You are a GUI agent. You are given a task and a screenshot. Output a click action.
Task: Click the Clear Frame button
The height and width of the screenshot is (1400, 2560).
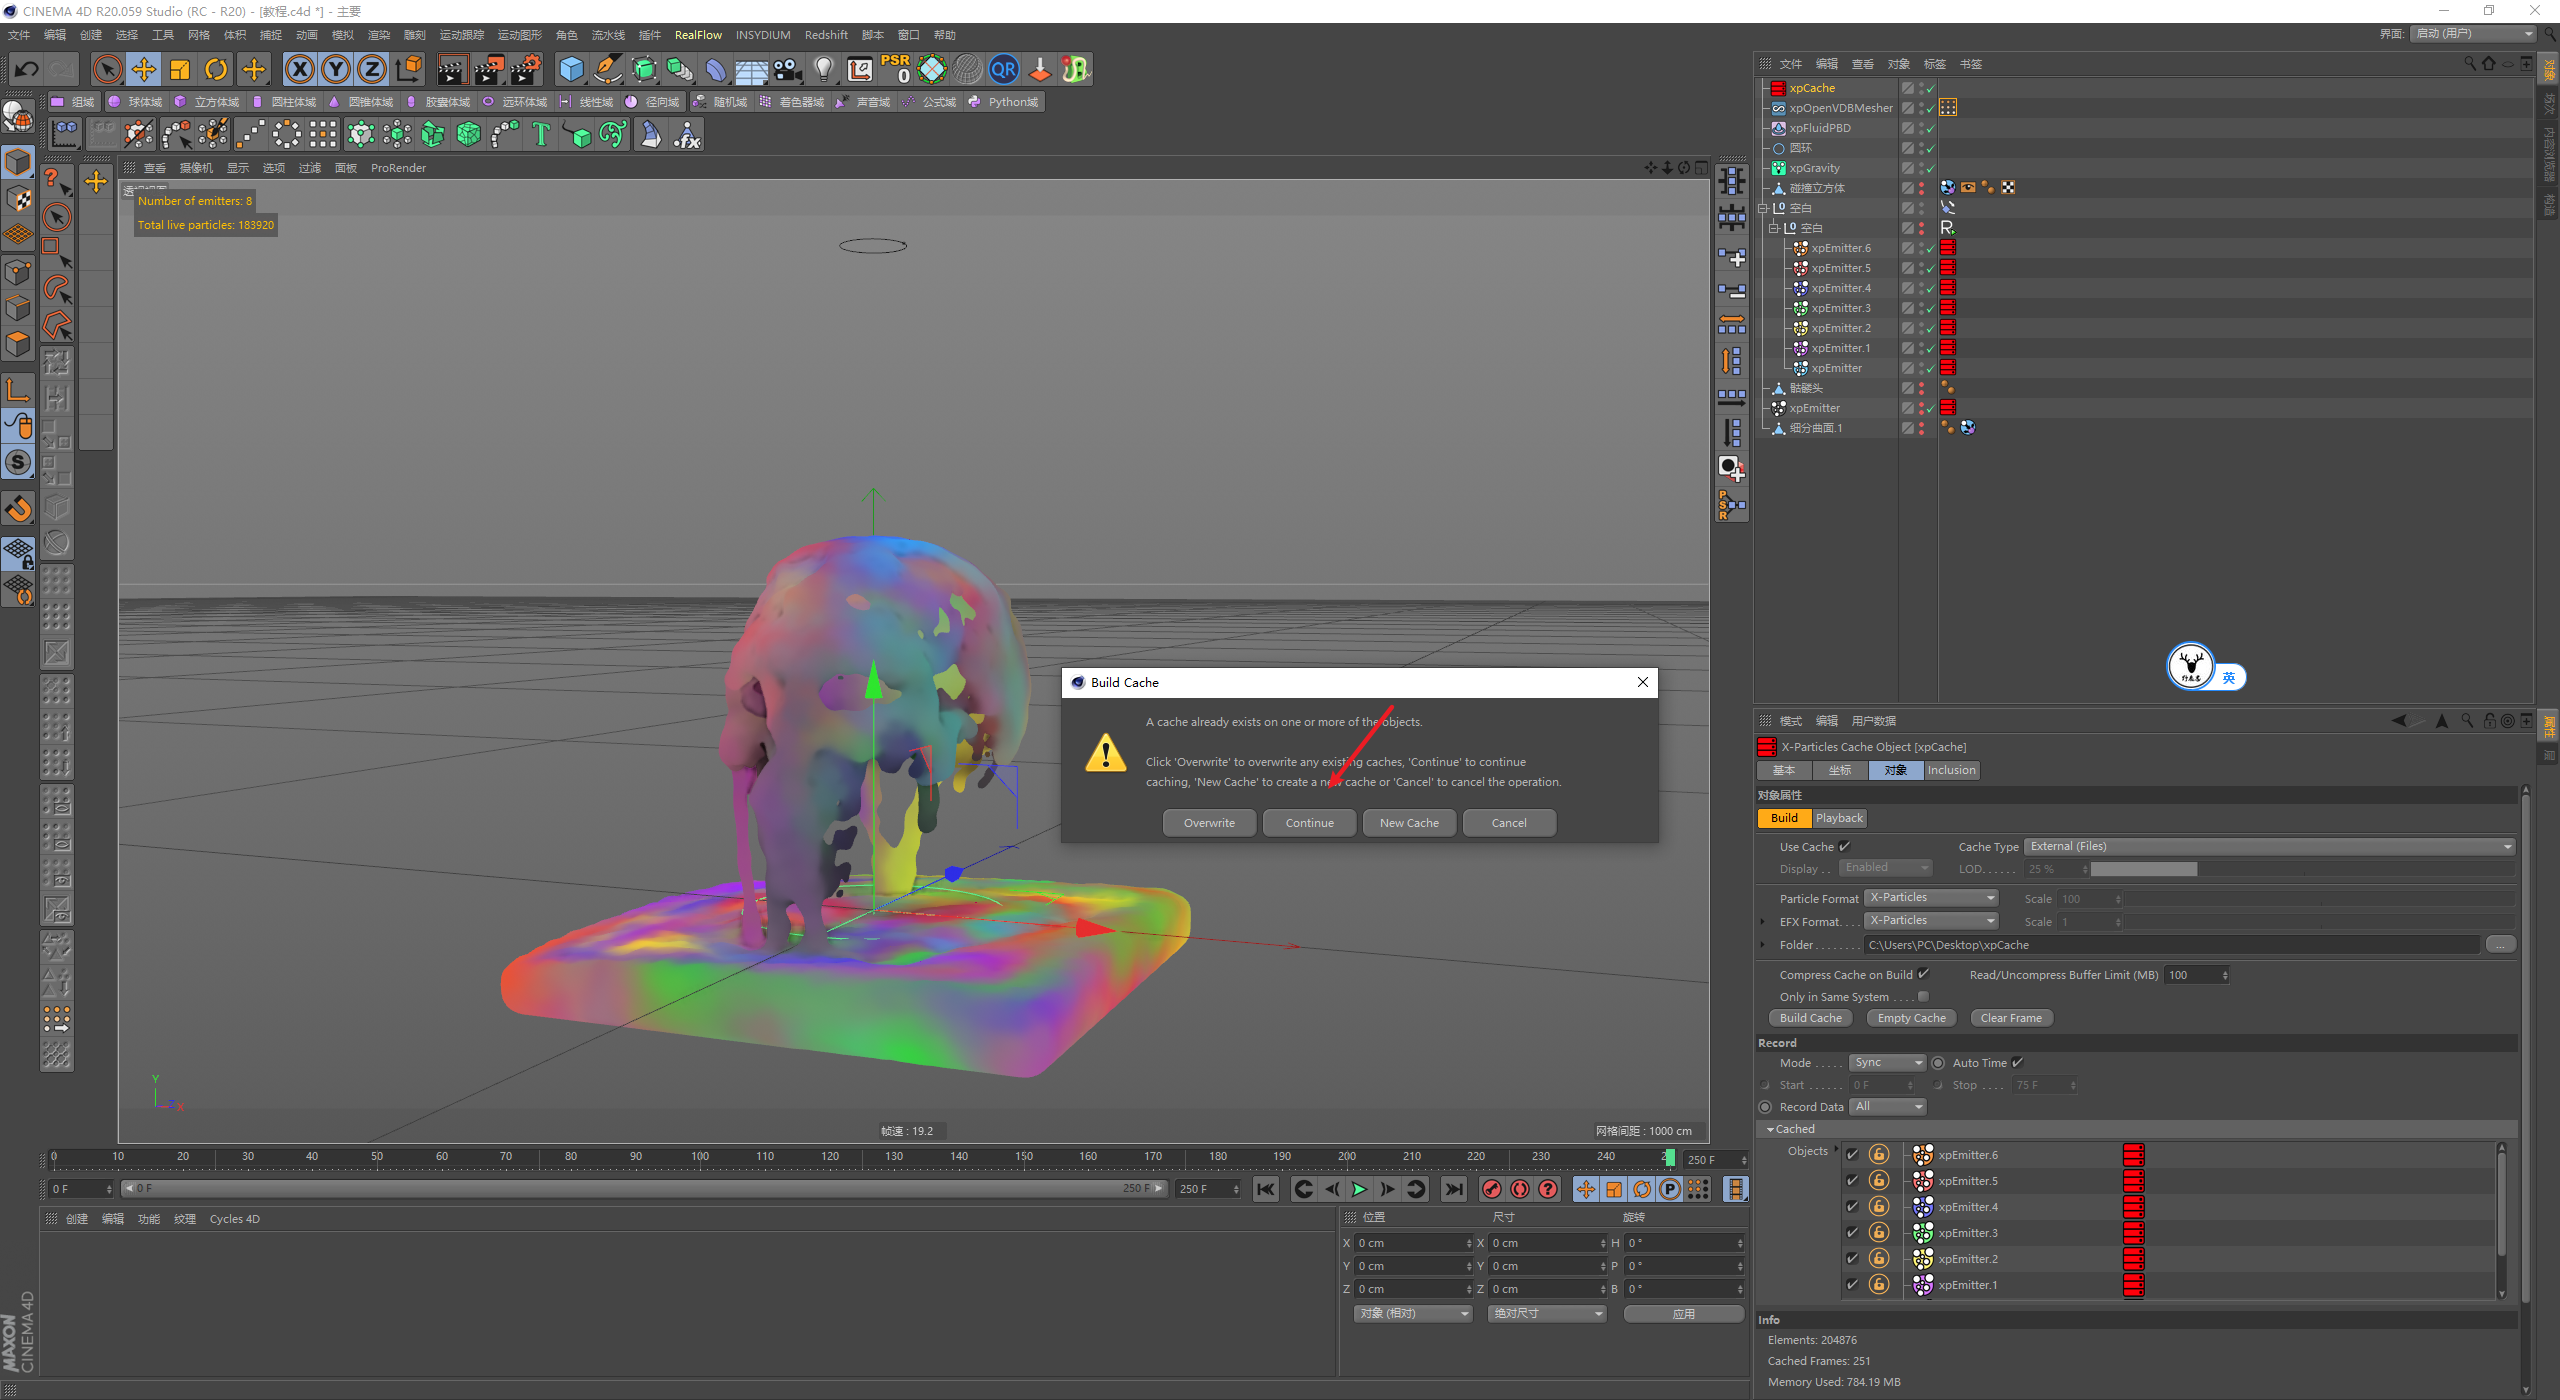[2011, 1018]
